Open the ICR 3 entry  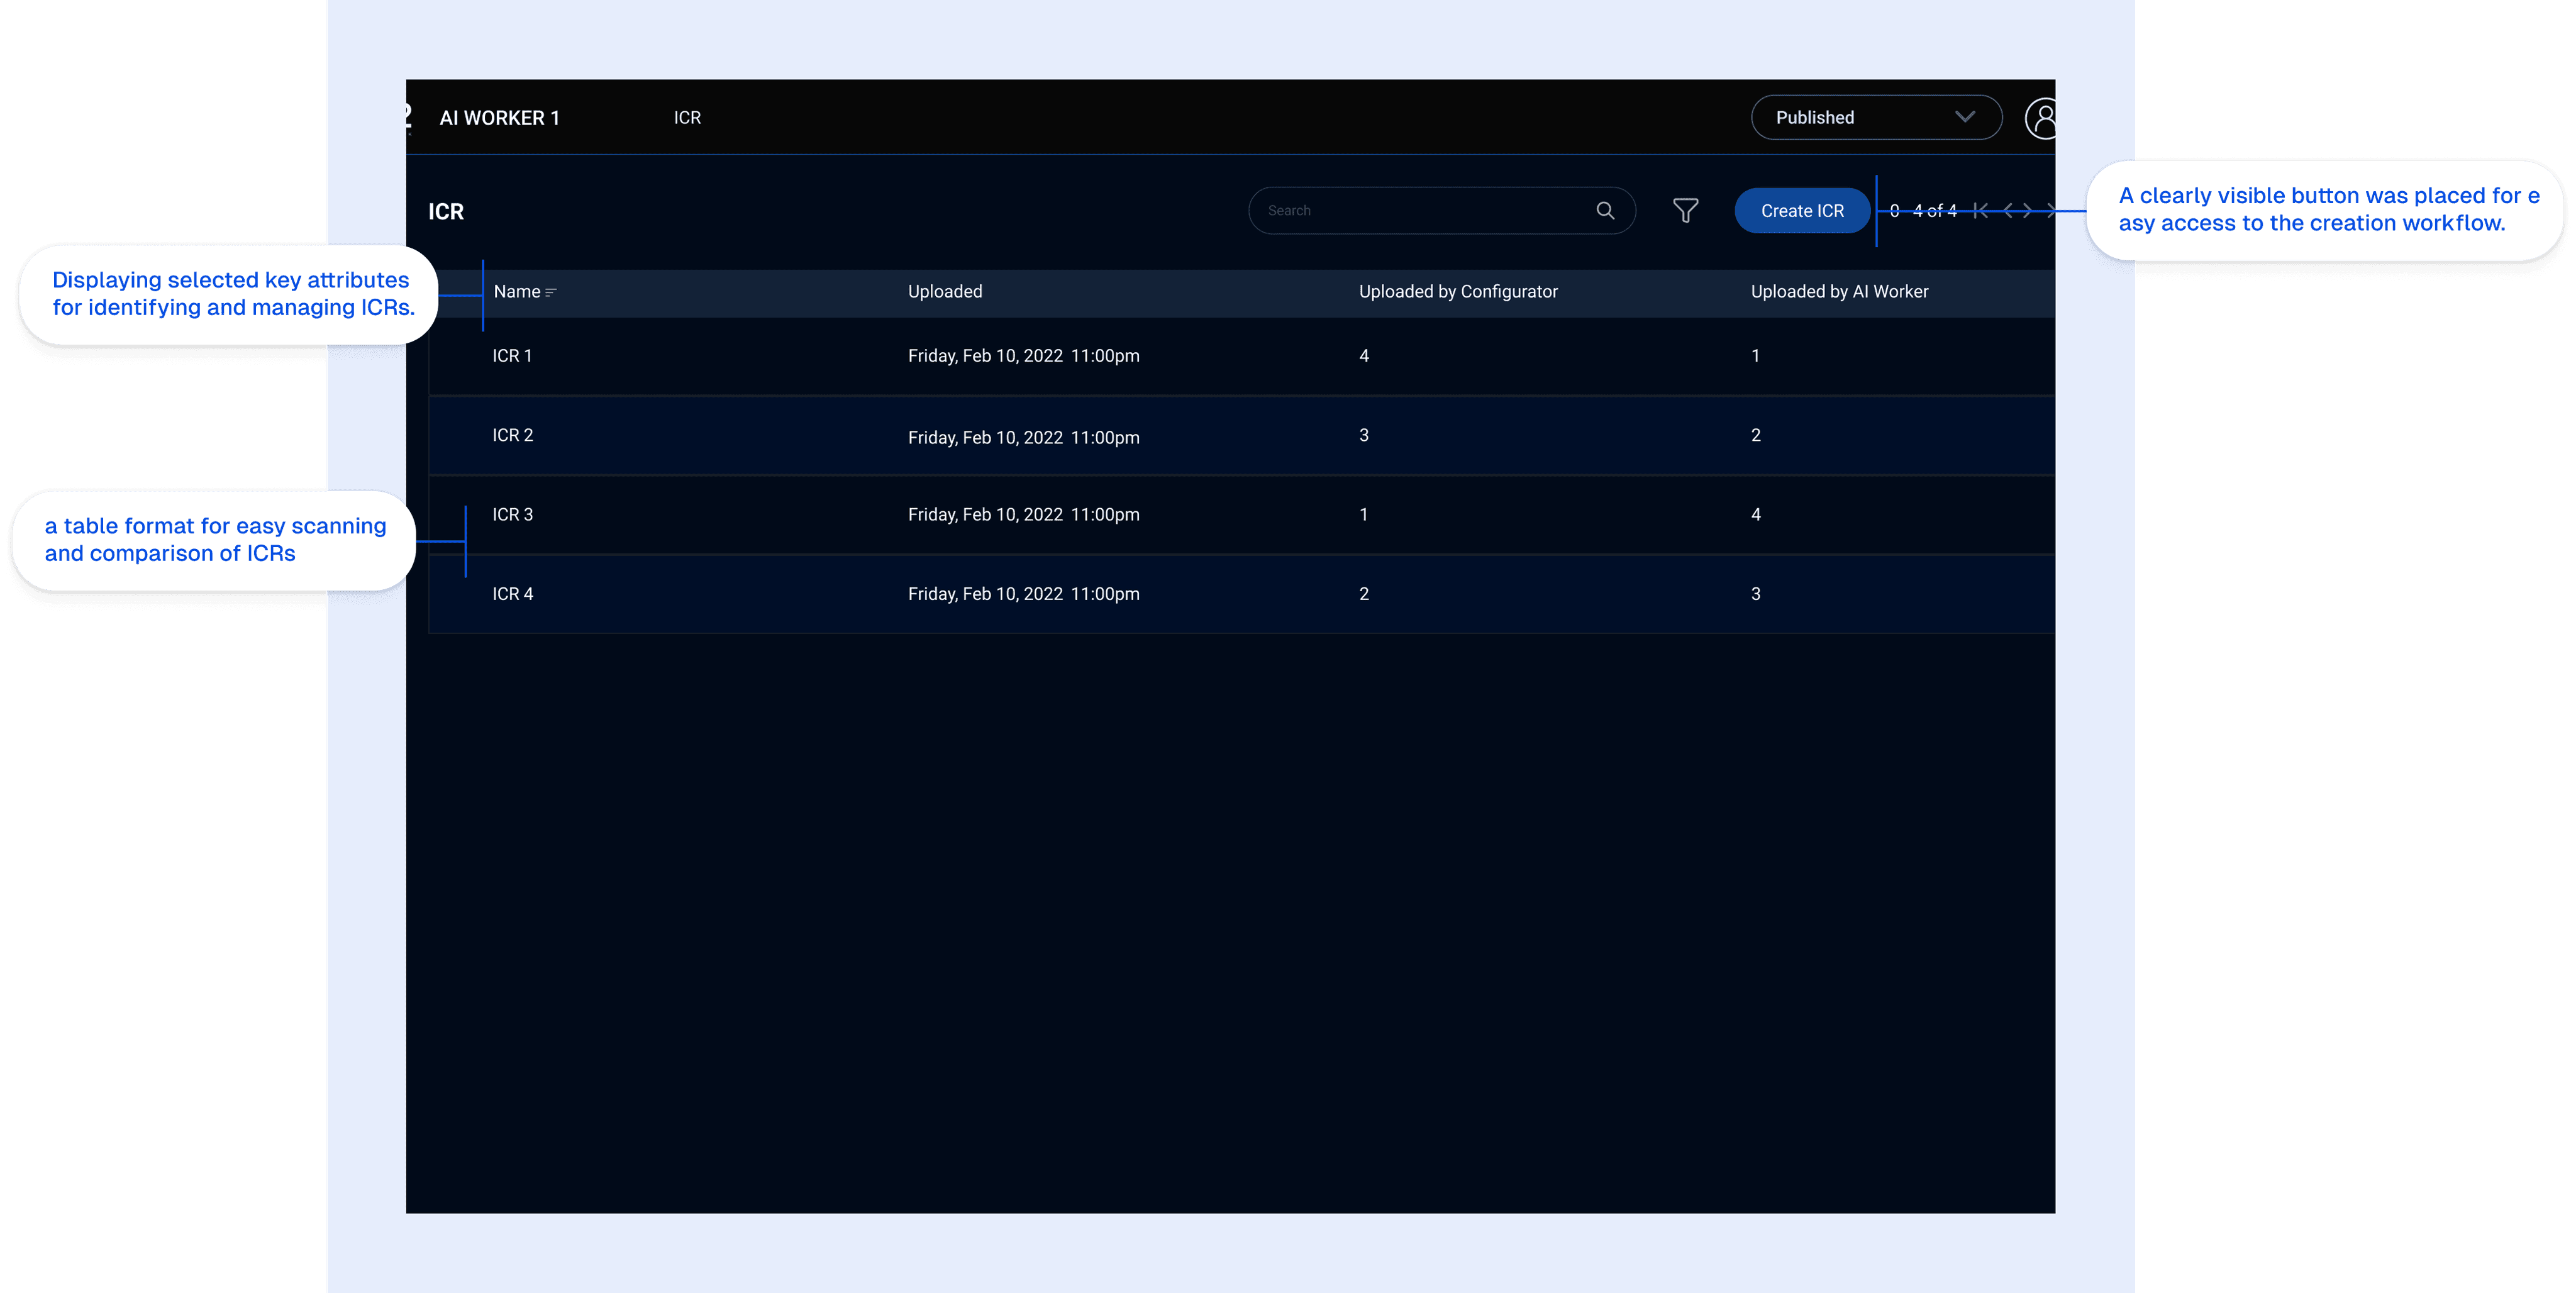(x=512, y=514)
